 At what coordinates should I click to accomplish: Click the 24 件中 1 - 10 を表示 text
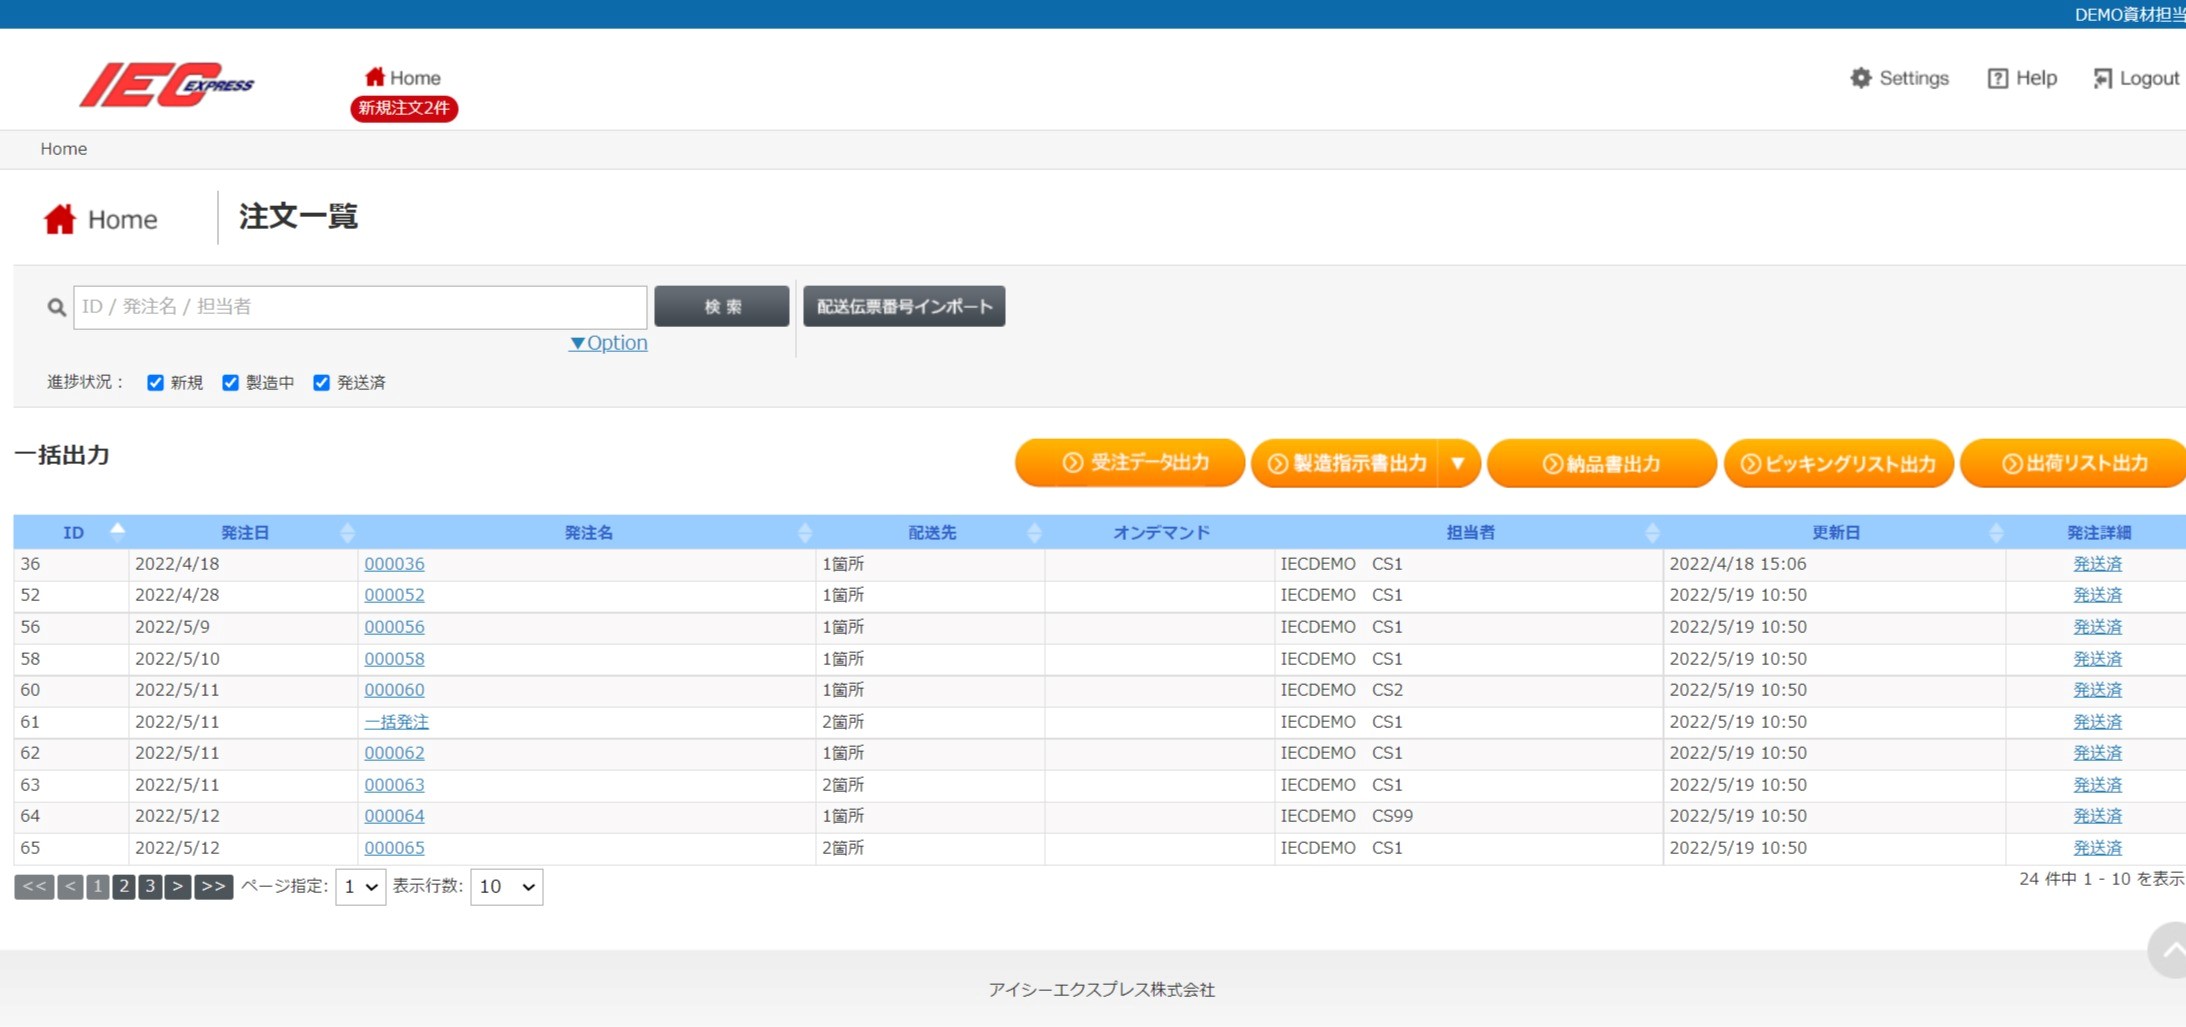click(x=2102, y=879)
